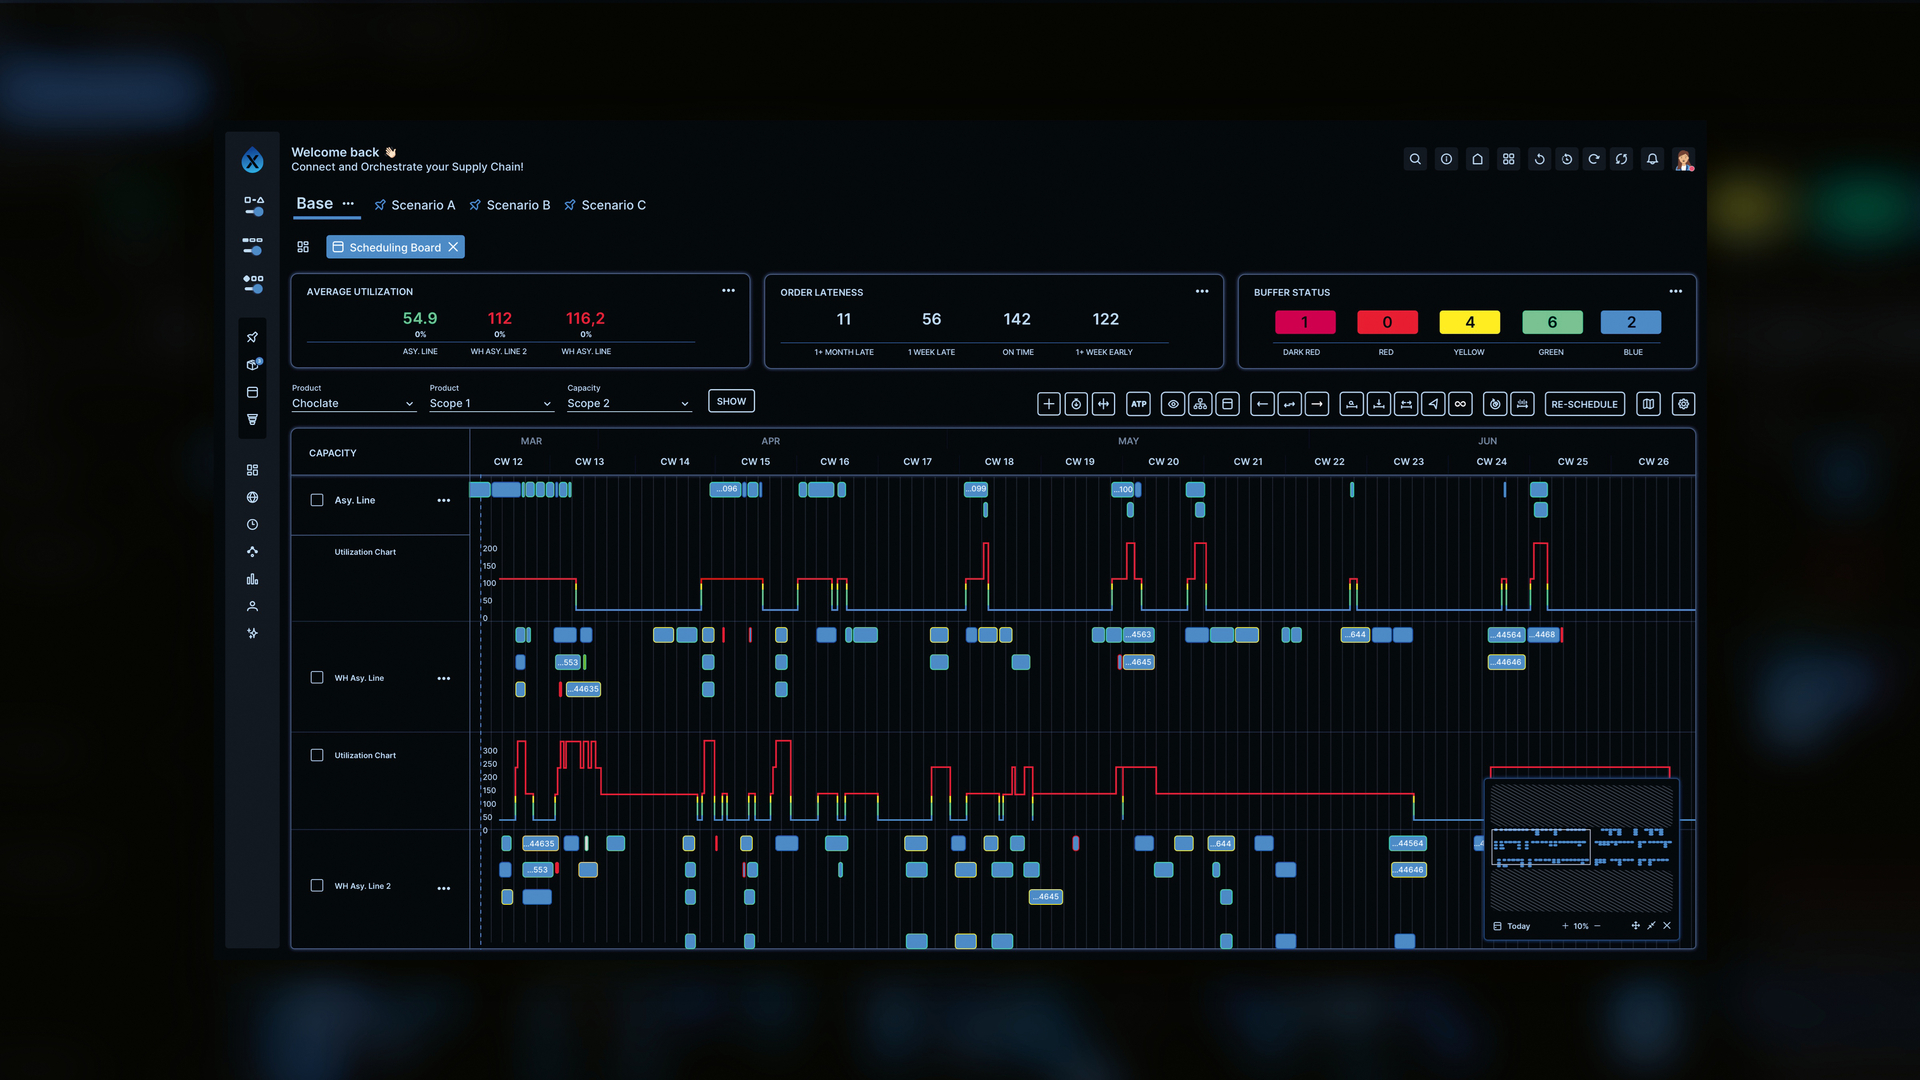This screenshot has height=1080, width=1920.
Task: Click the ATP toolbar button
Action: coord(1138,404)
